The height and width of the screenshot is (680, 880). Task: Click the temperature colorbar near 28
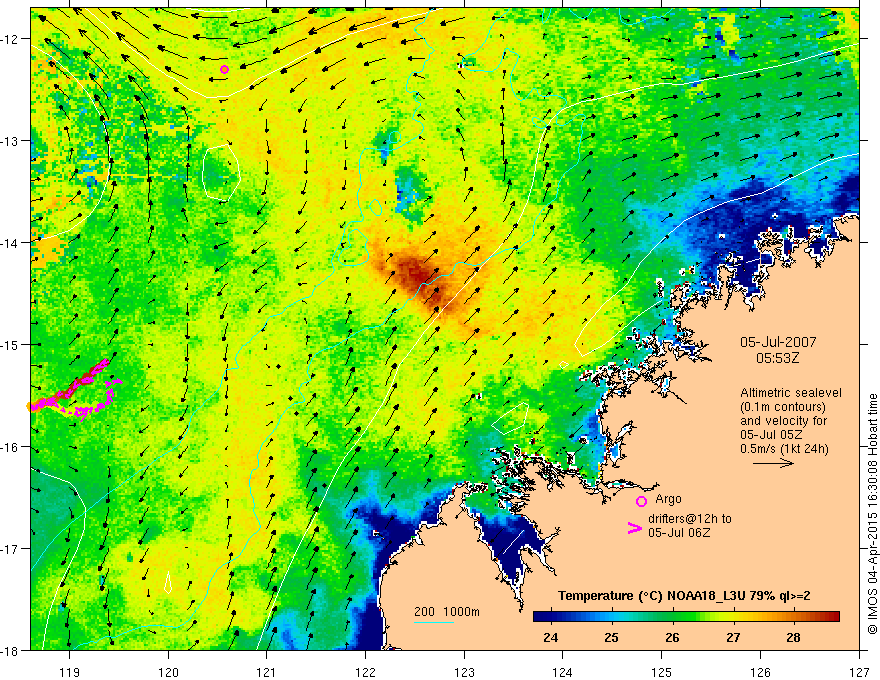(x=793, y=616)
